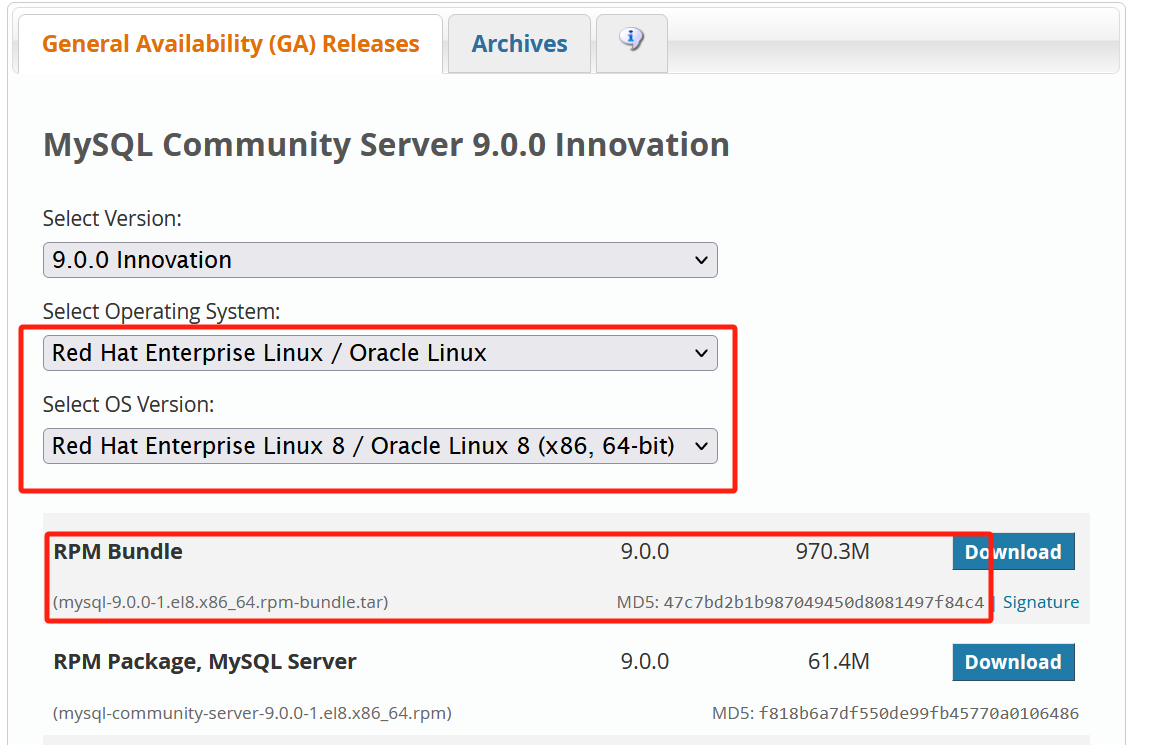Viewport: 1158px width, 745px height.
Task: Download RPM Package, MySQL Server
Action: (x=1013, y=662)
